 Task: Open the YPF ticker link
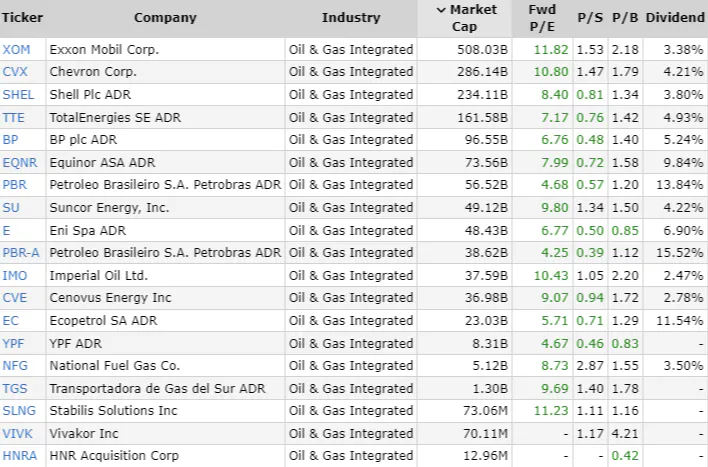[13, 343]
